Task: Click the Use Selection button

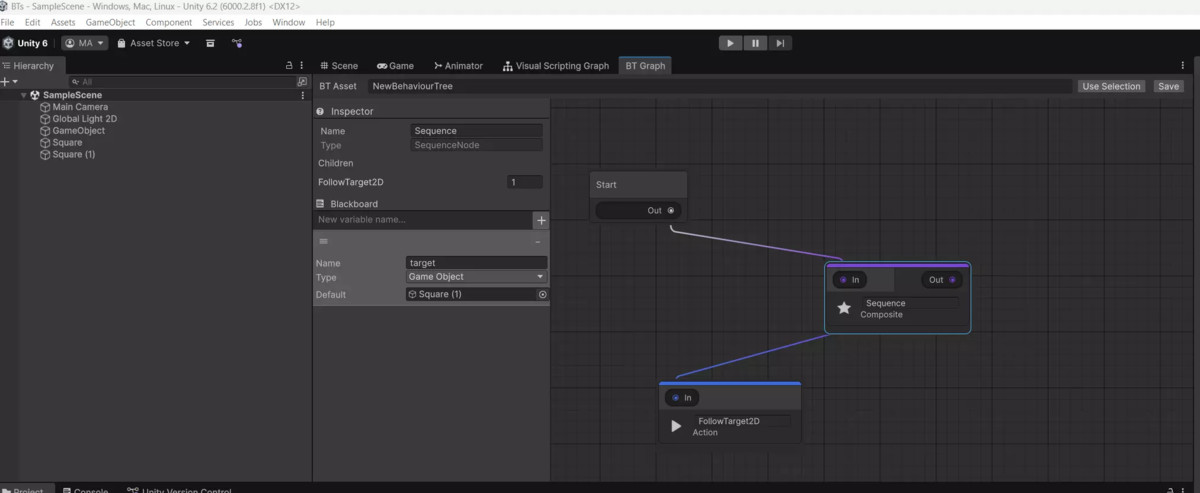Action: (1111, 86)
